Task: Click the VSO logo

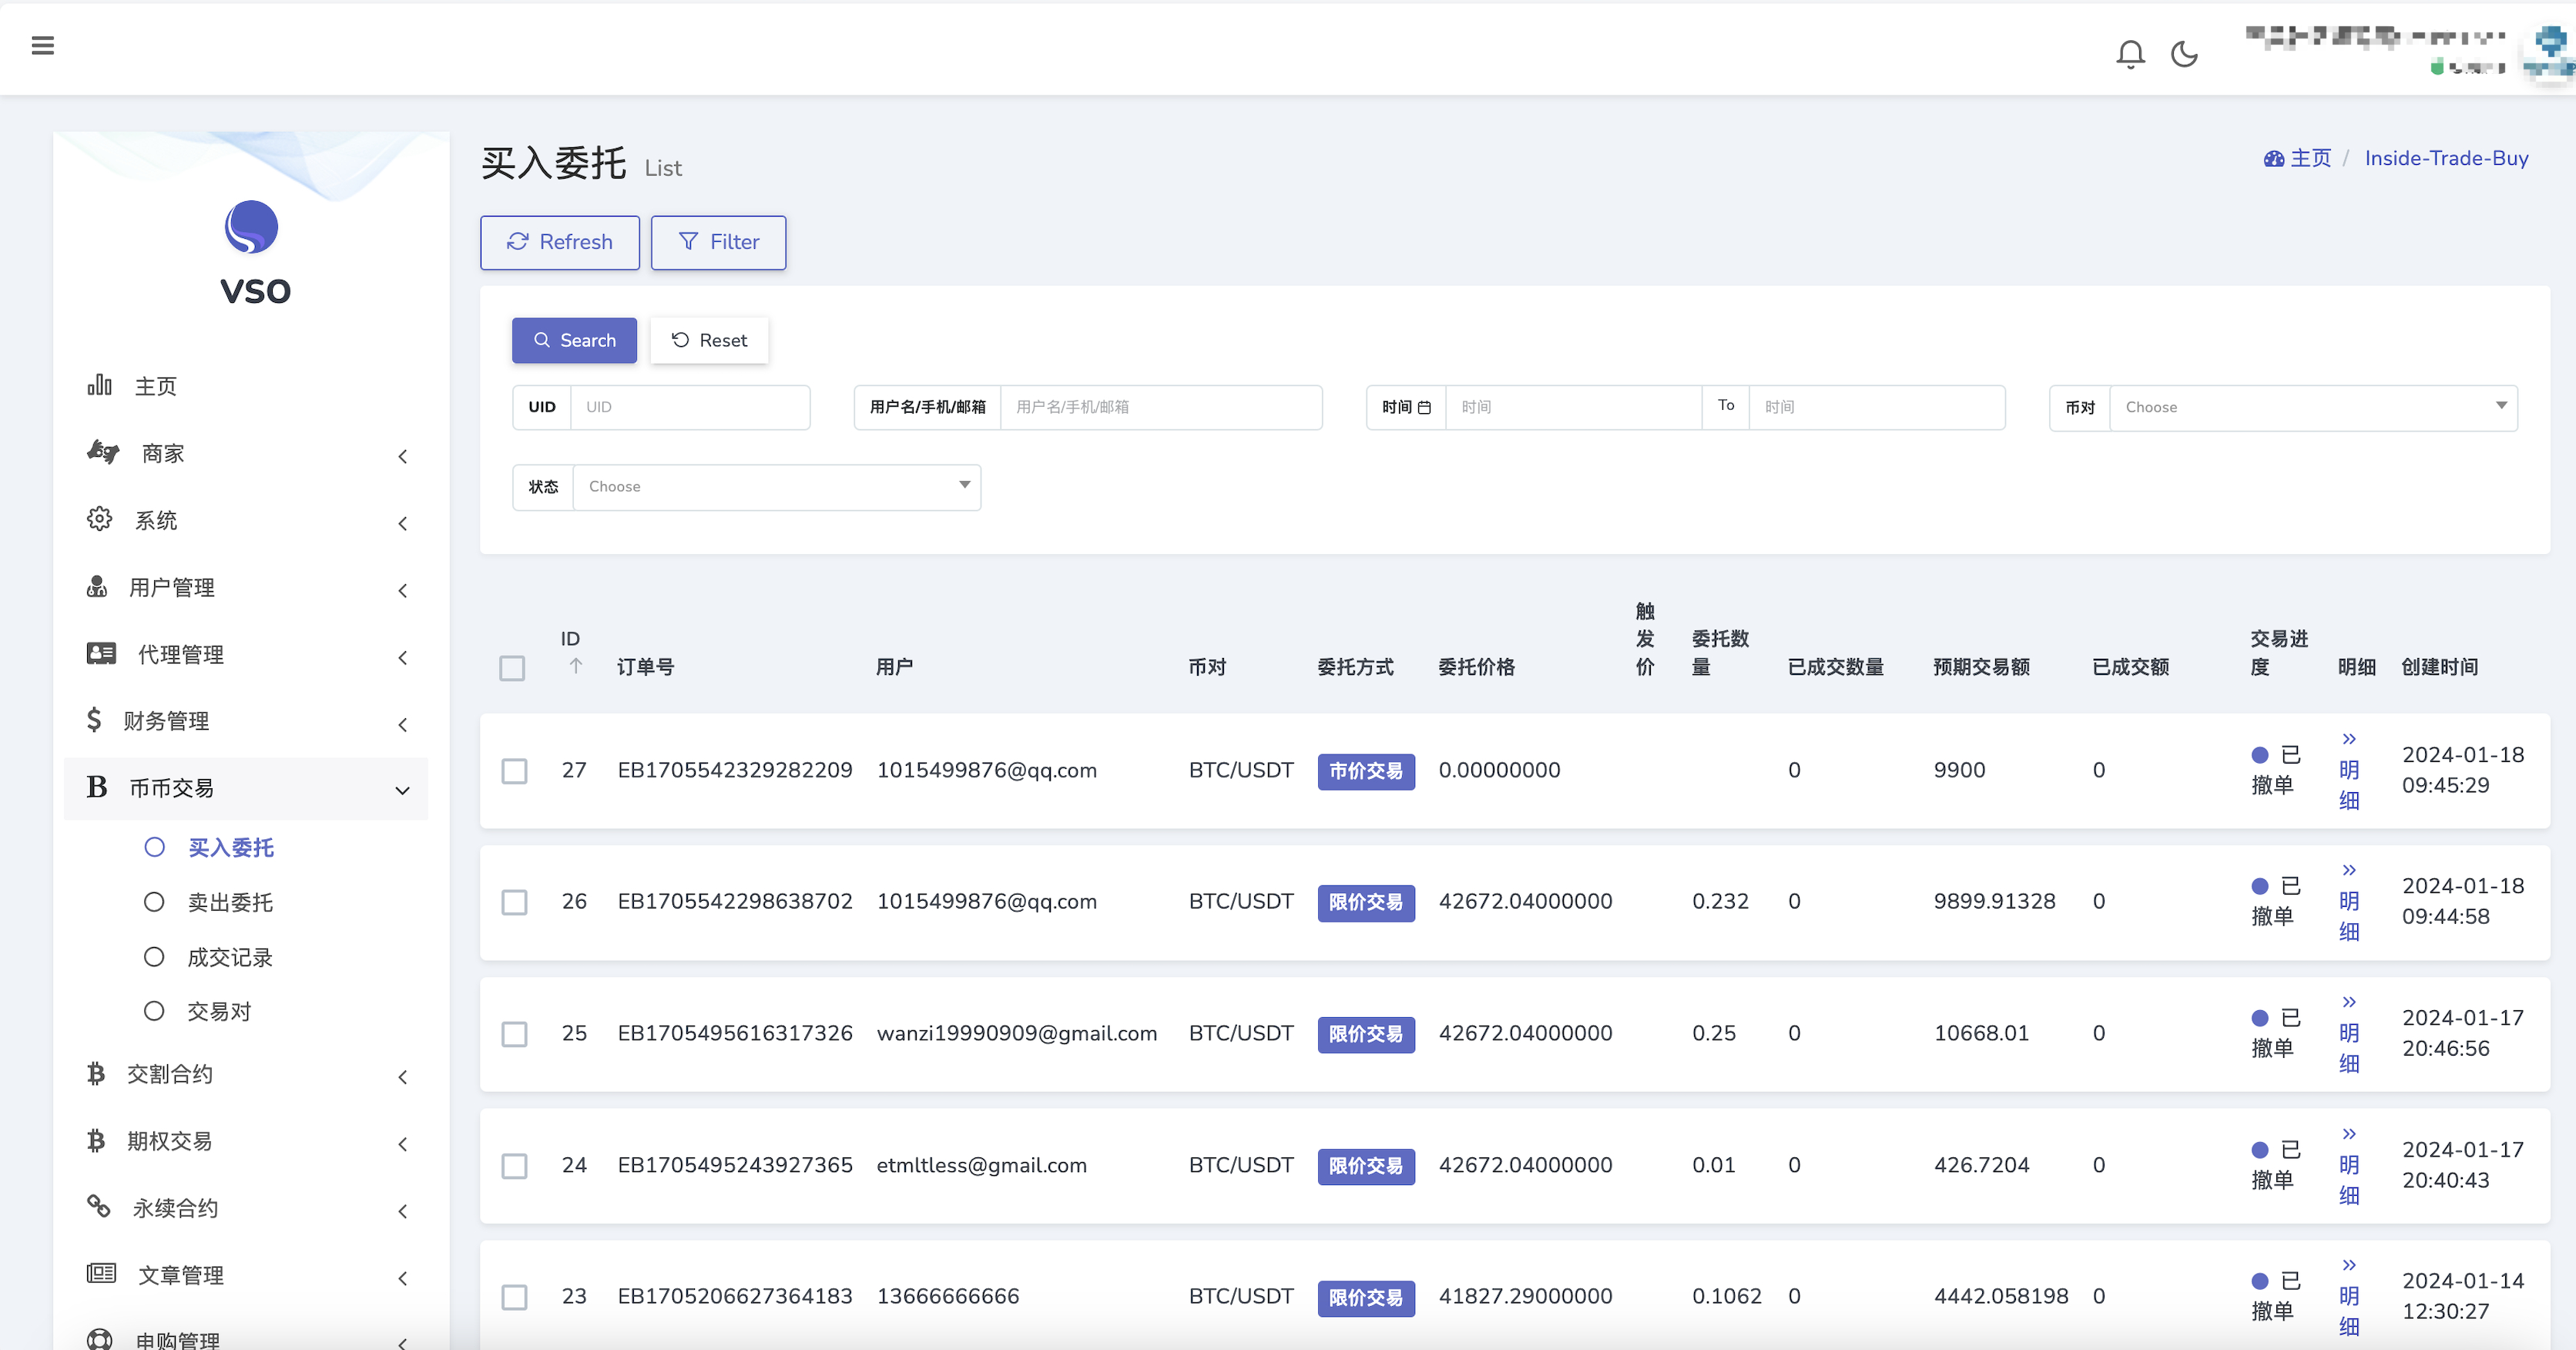Action: (x=251, y=228)
